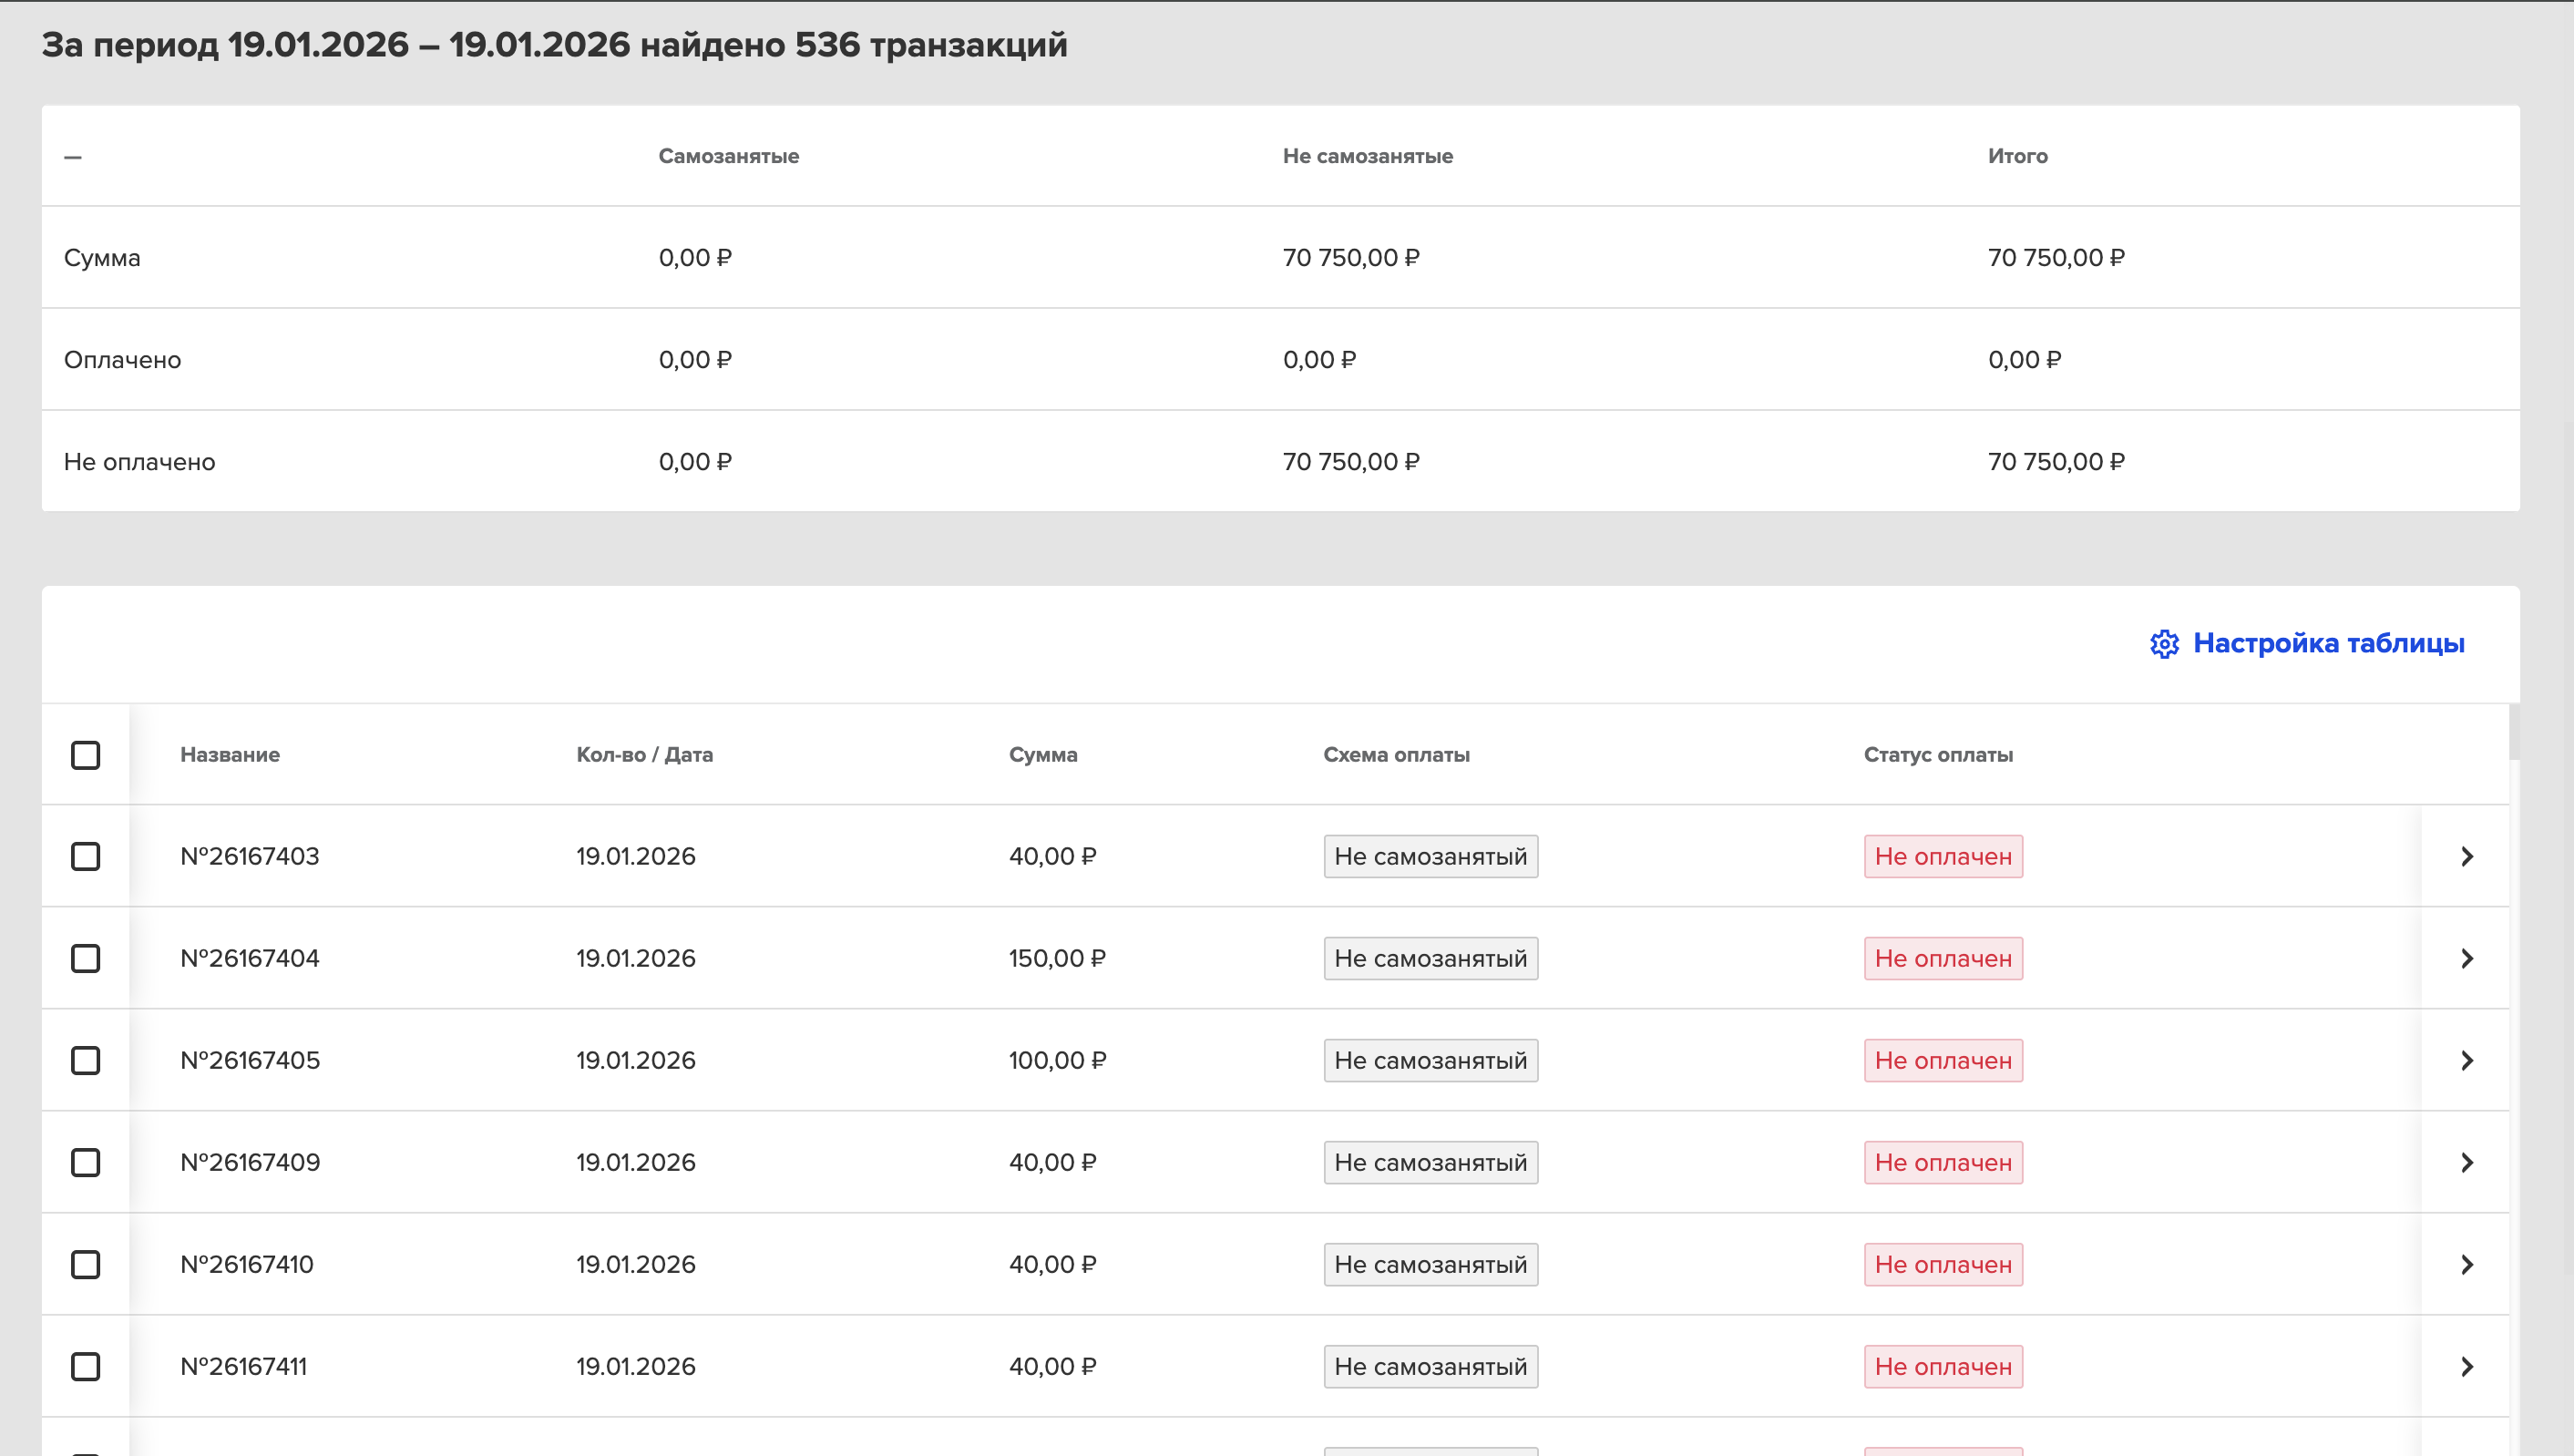
Task: Click the page heading showing 536 транзакций
Action: coord(554,45)
